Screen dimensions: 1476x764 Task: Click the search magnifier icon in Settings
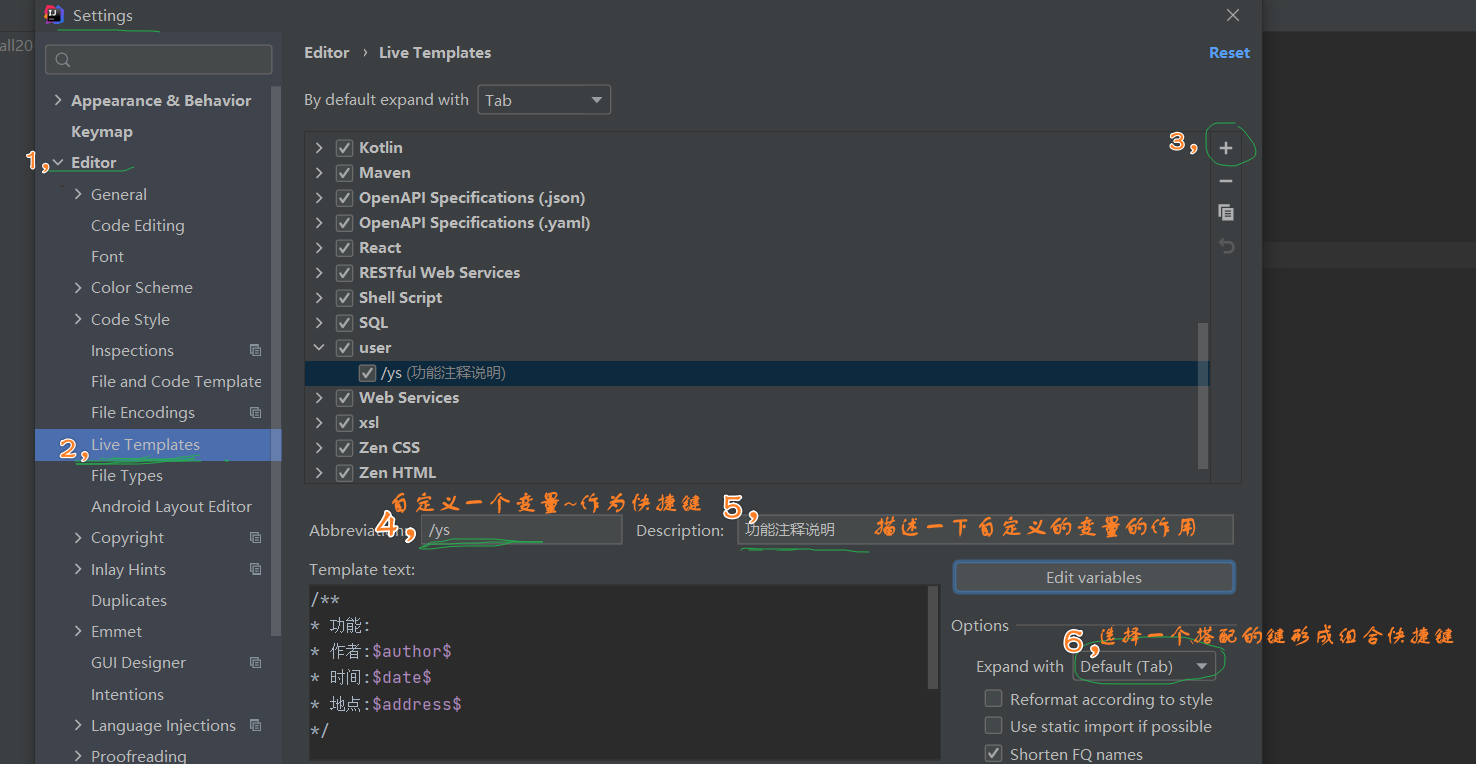62,60
